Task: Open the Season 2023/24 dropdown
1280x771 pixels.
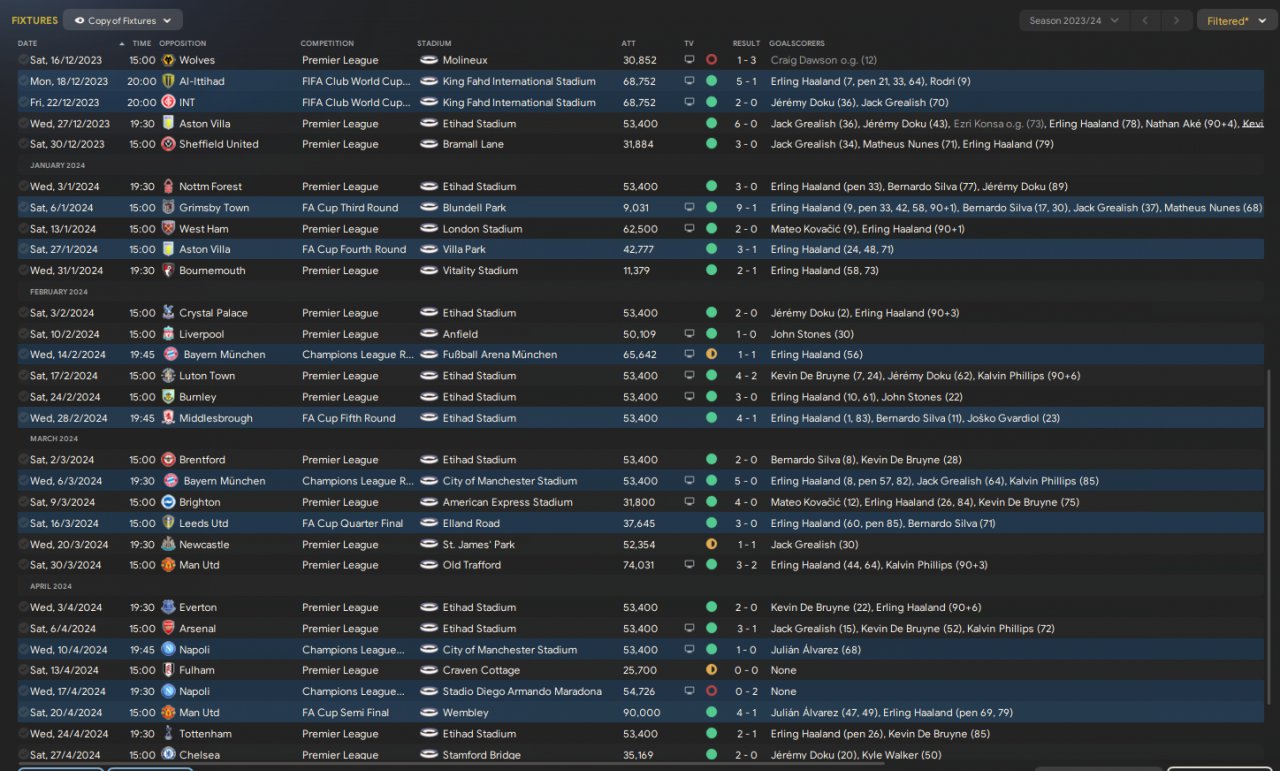Action: [x=1074, y=20]
